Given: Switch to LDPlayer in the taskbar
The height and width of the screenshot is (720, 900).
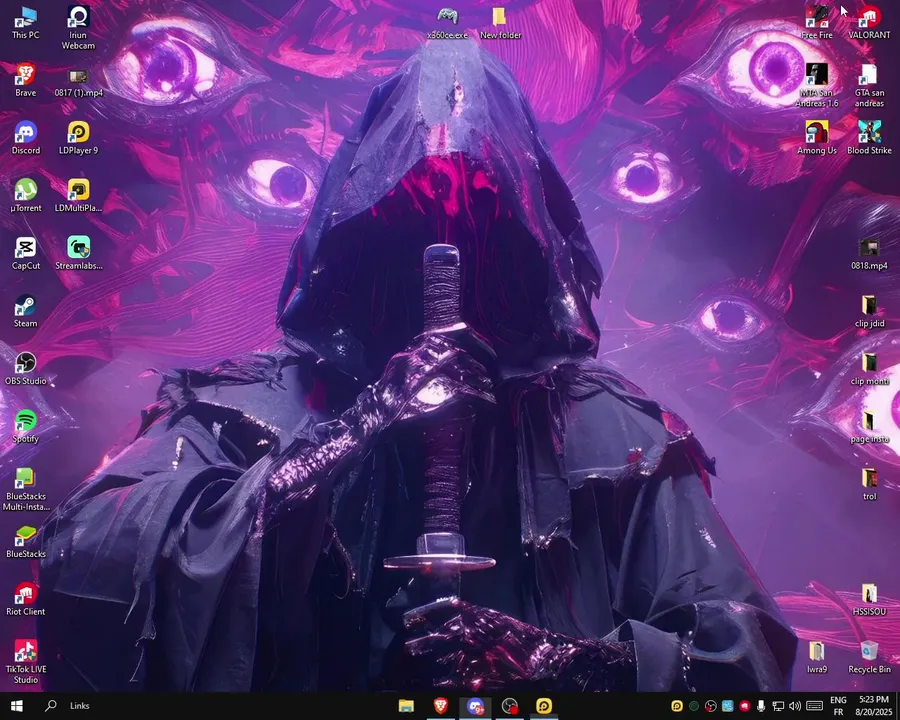Looking at the screenshot, I should pos(544,706).
